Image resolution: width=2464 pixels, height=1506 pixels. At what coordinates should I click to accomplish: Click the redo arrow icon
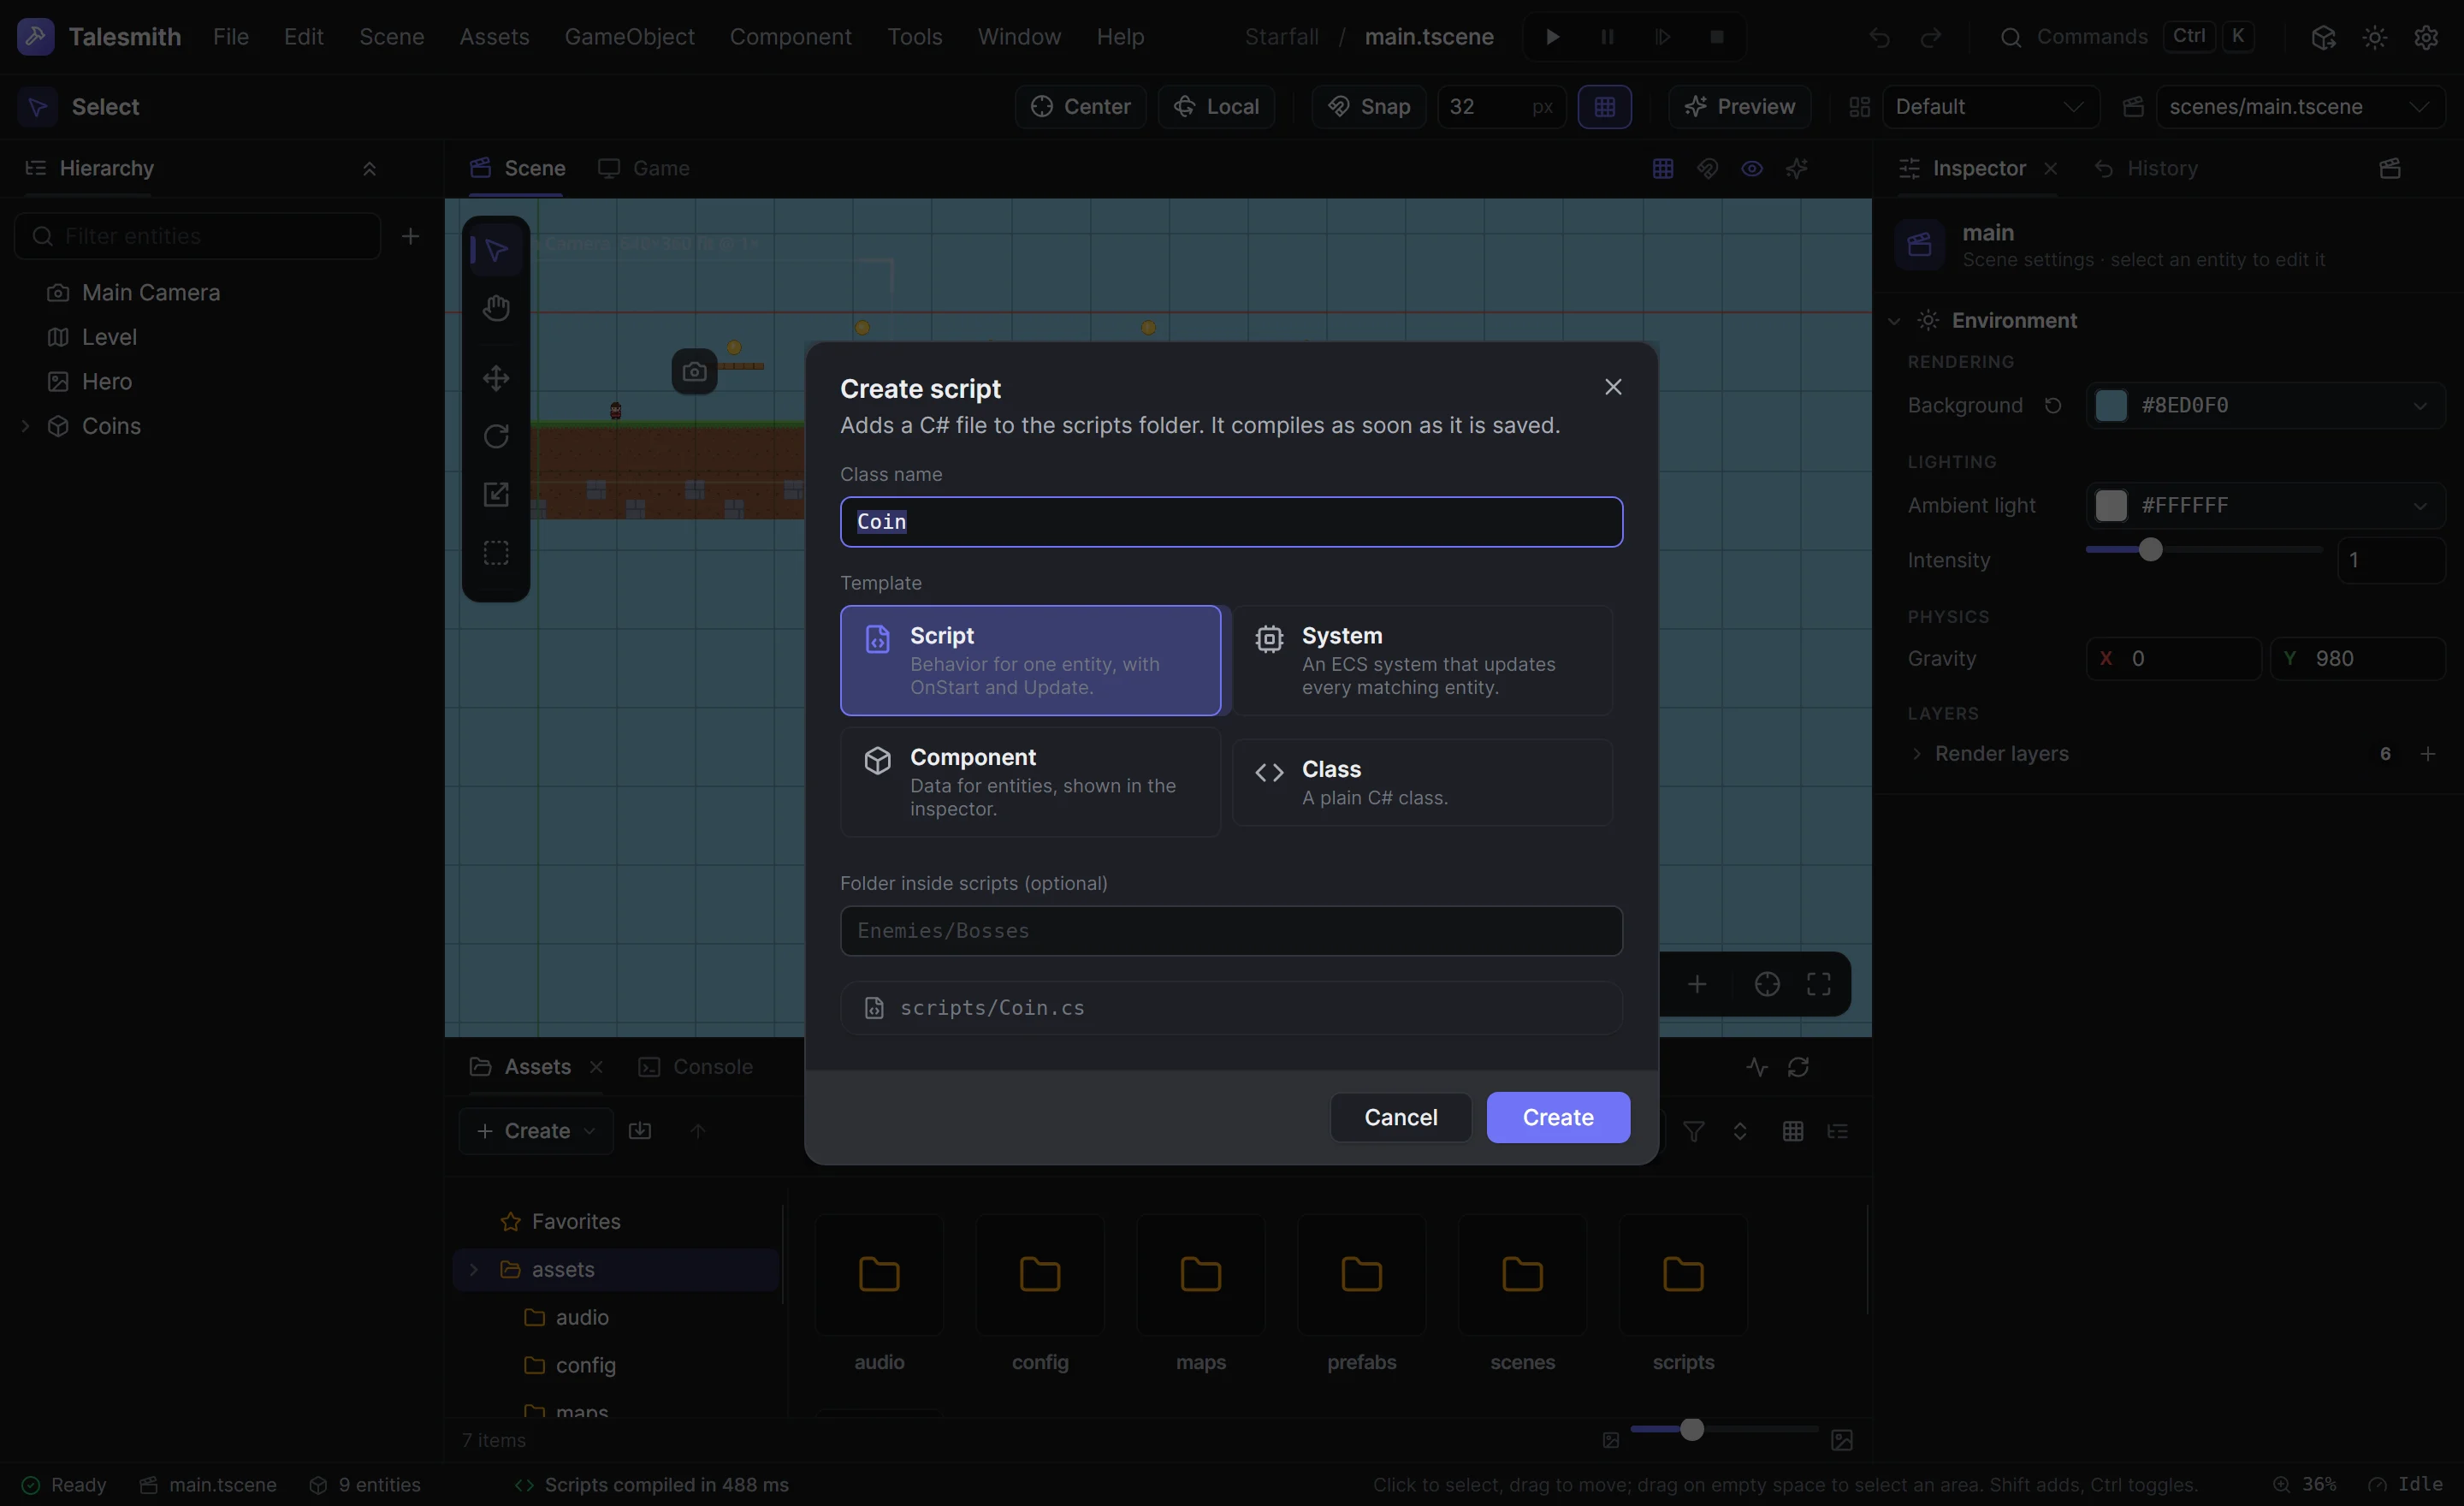click(x=1931, y=37)
